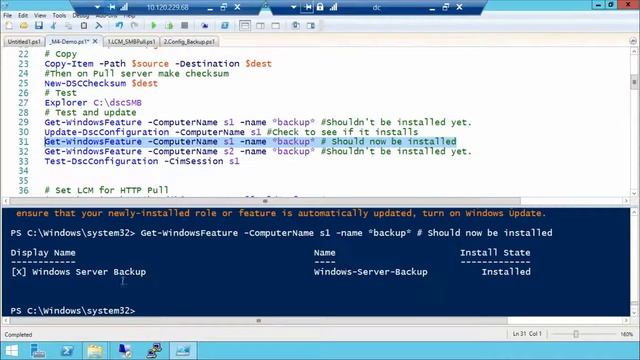Image resolution: width=640 pixels, height=360 pixels.
Task: Click the Paste clipboard toolbar icon
Action: (x=84, y=26)
